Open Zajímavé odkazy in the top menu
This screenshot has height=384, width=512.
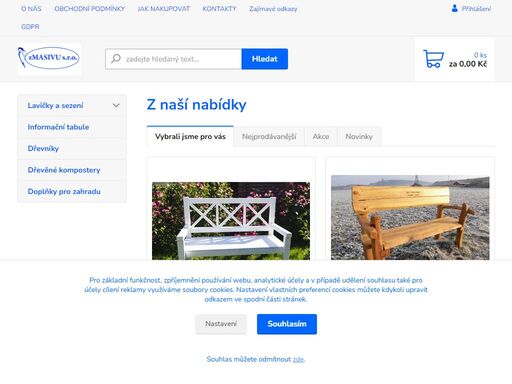(x=273, y=9)
